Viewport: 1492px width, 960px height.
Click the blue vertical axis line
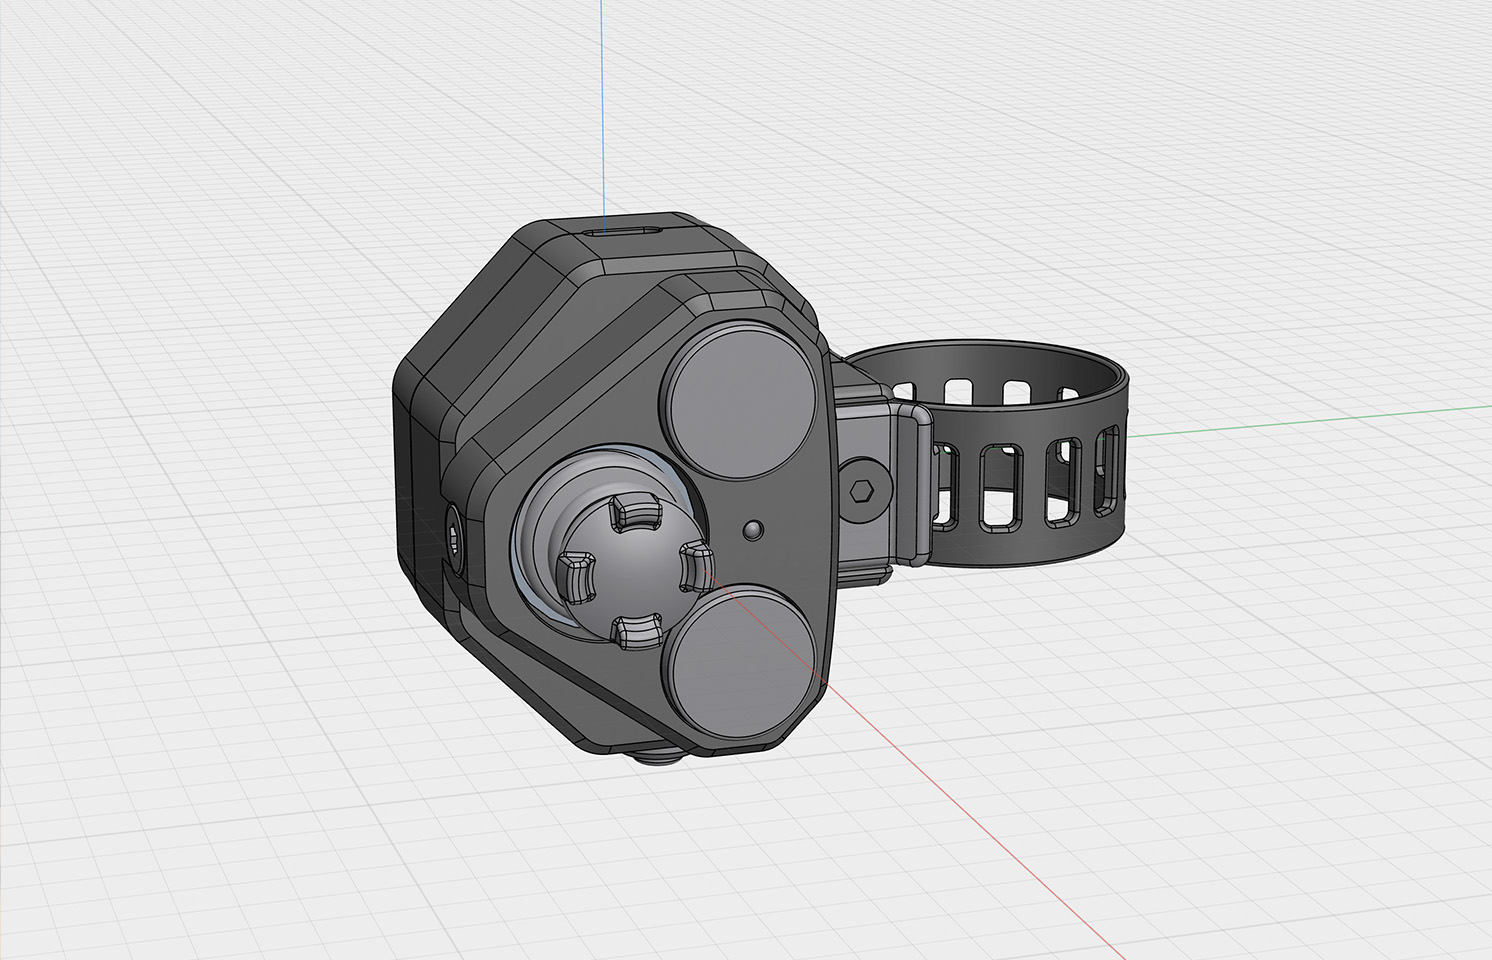(x=603, y=100)
